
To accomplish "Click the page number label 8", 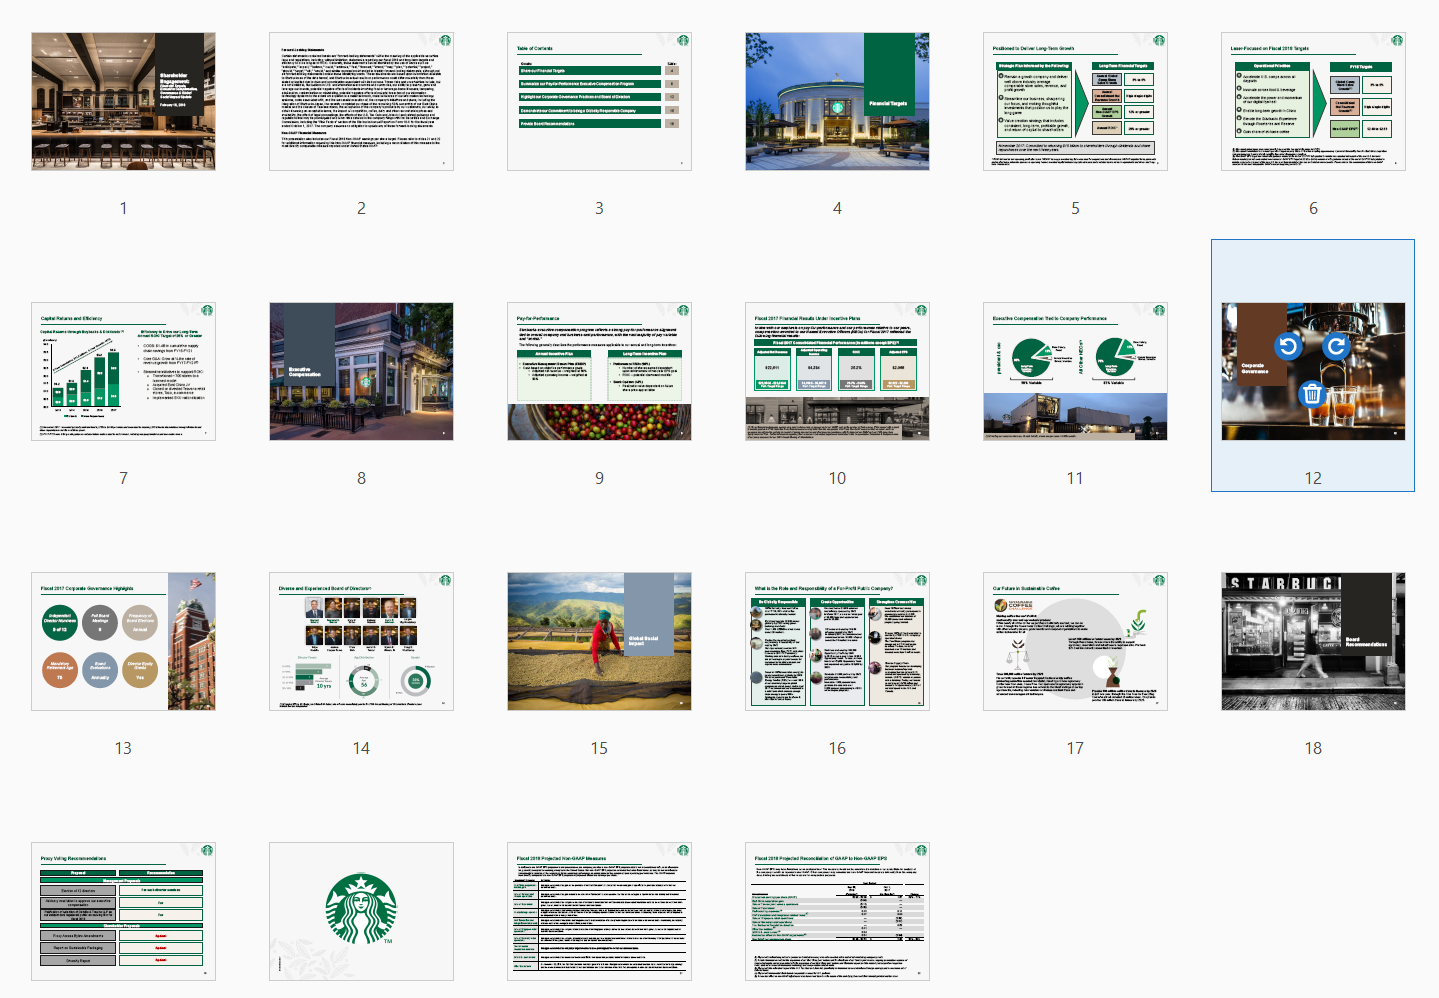I will pyautogui.click(x=361, y=478).
